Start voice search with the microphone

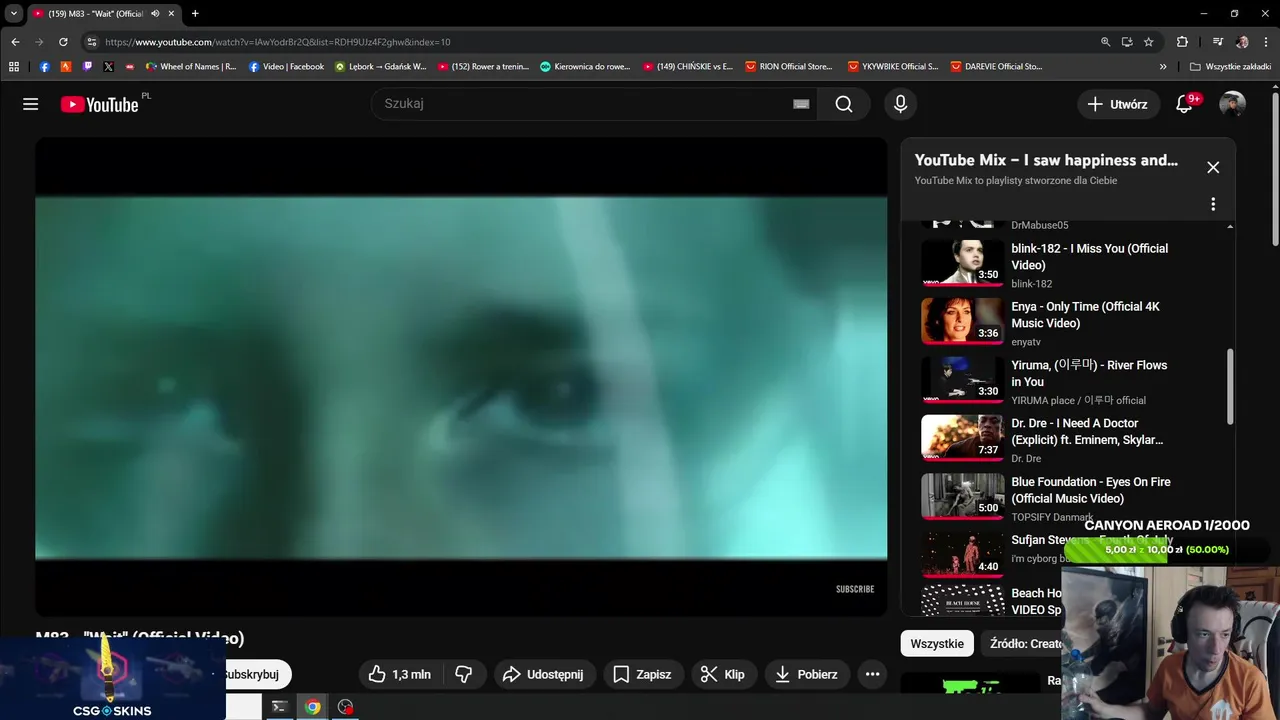[x=901, y=104]
